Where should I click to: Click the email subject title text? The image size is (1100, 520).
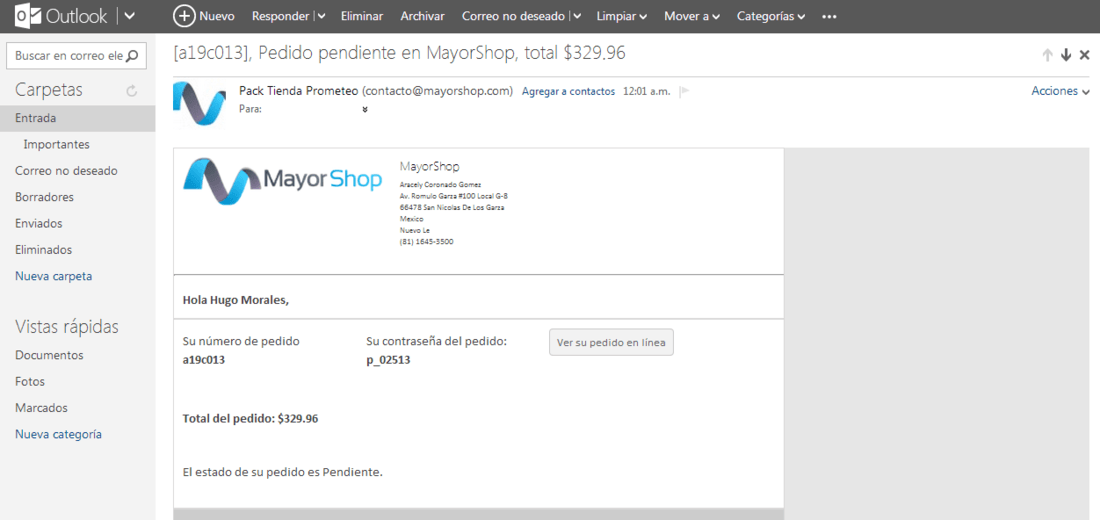pyautogui.click(x=399, y=54)
